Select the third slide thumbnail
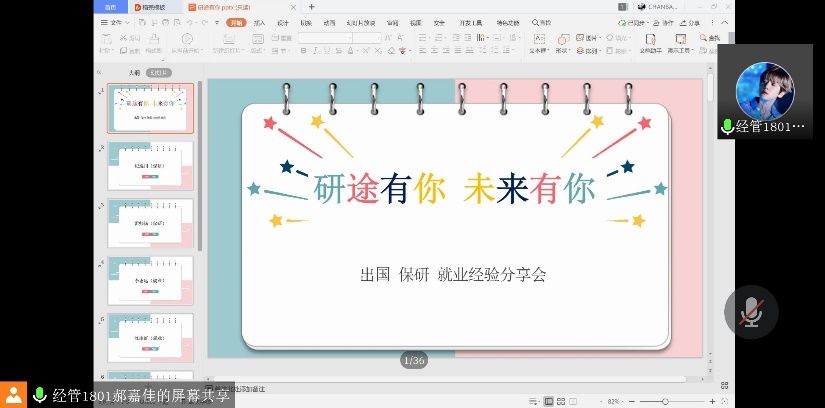 (150, 222)
